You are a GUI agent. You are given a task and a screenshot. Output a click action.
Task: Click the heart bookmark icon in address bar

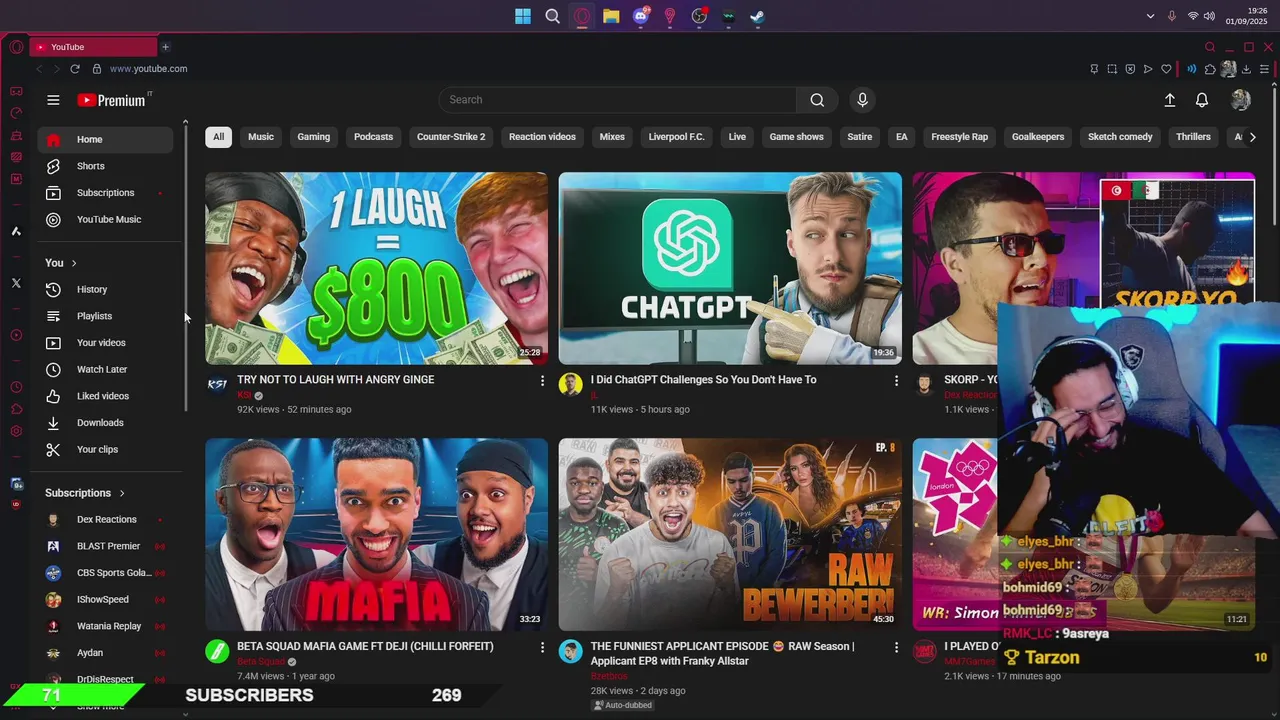pos(1166,69)
